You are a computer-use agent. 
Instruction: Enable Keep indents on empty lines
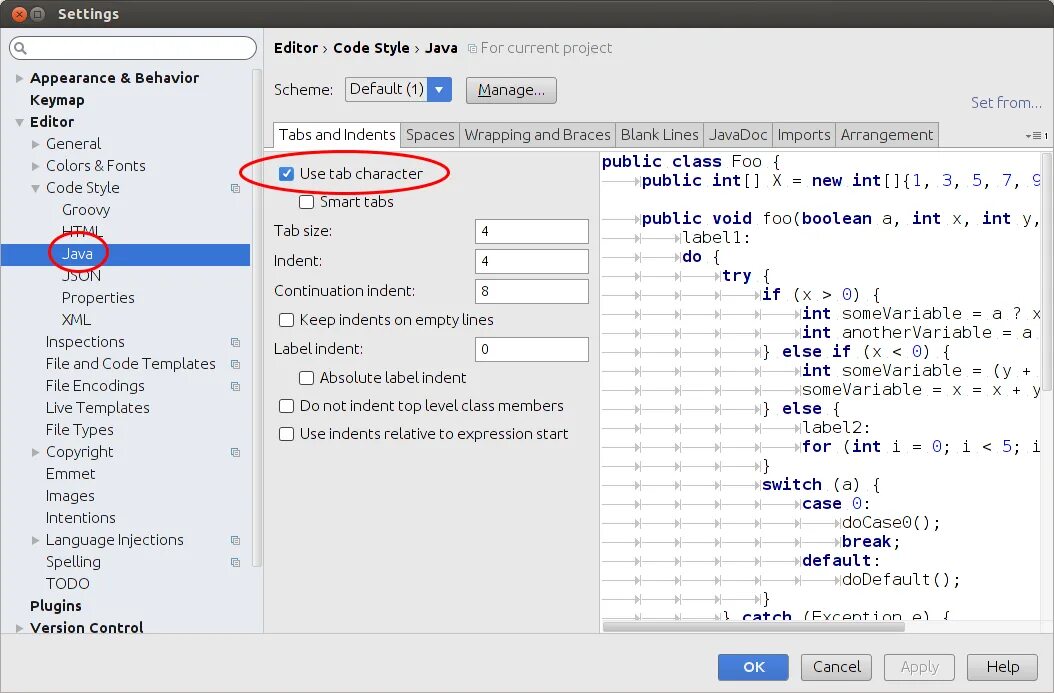[286, 320]
